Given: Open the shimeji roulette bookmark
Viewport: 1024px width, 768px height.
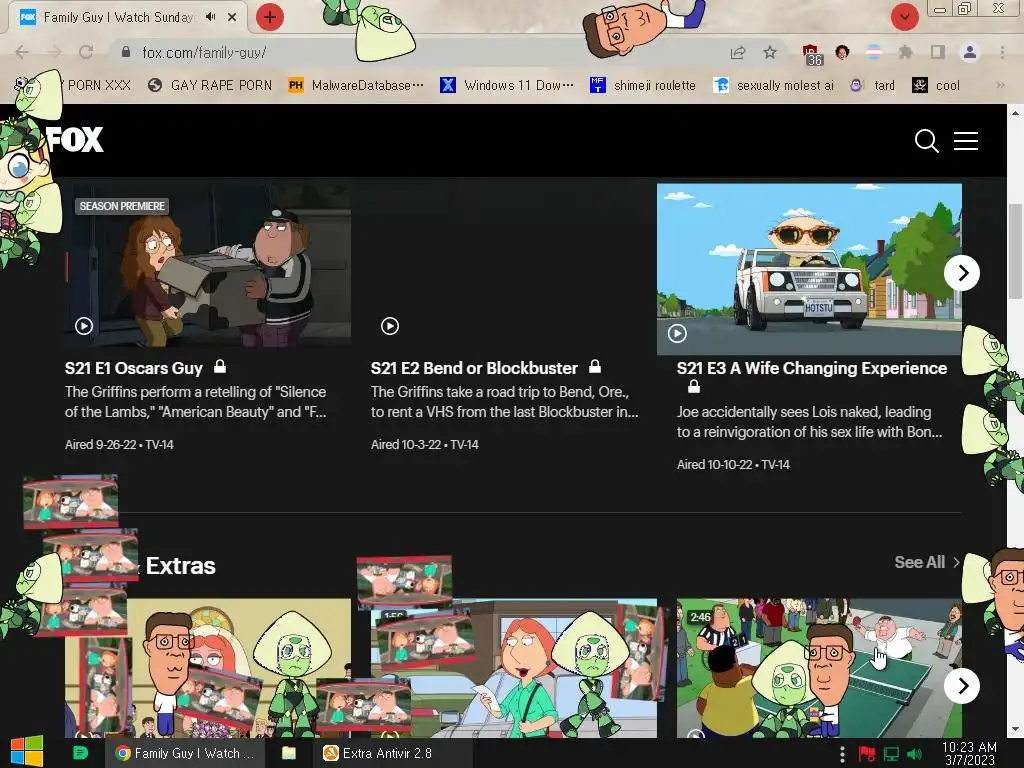Looking at the screenshot, I should 643,86.
